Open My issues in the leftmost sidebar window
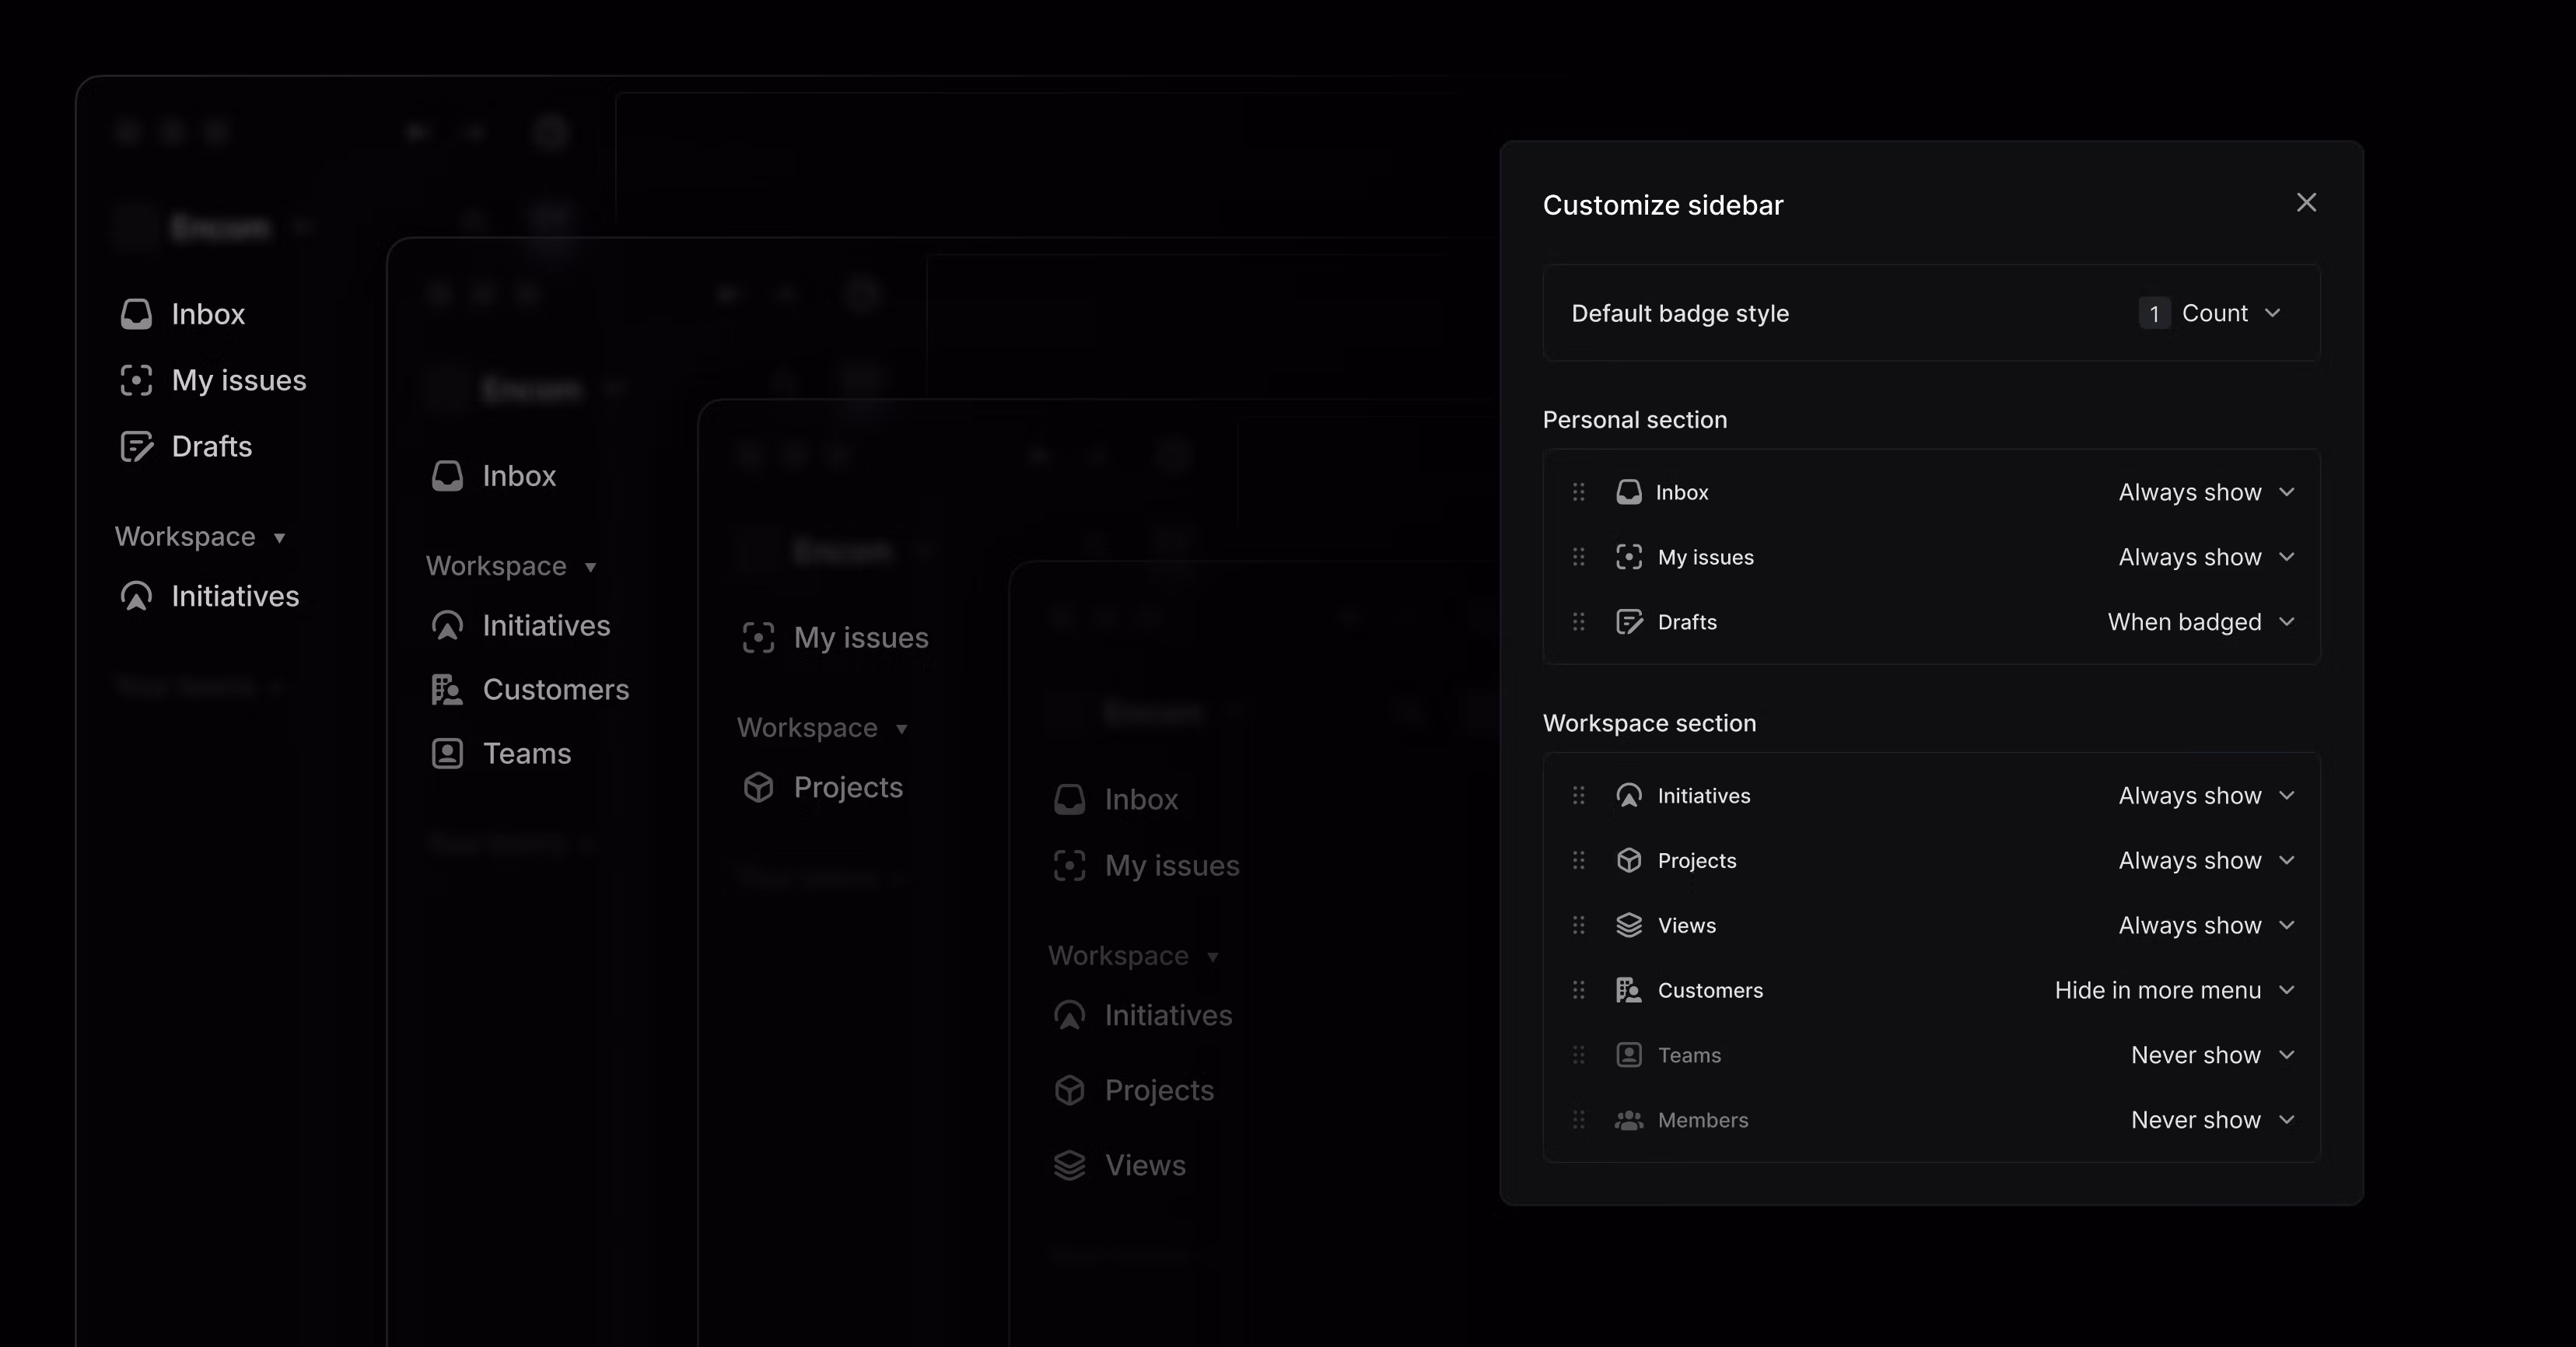This screenshot has height=1347, width=2576. click(x=213, y=380)
